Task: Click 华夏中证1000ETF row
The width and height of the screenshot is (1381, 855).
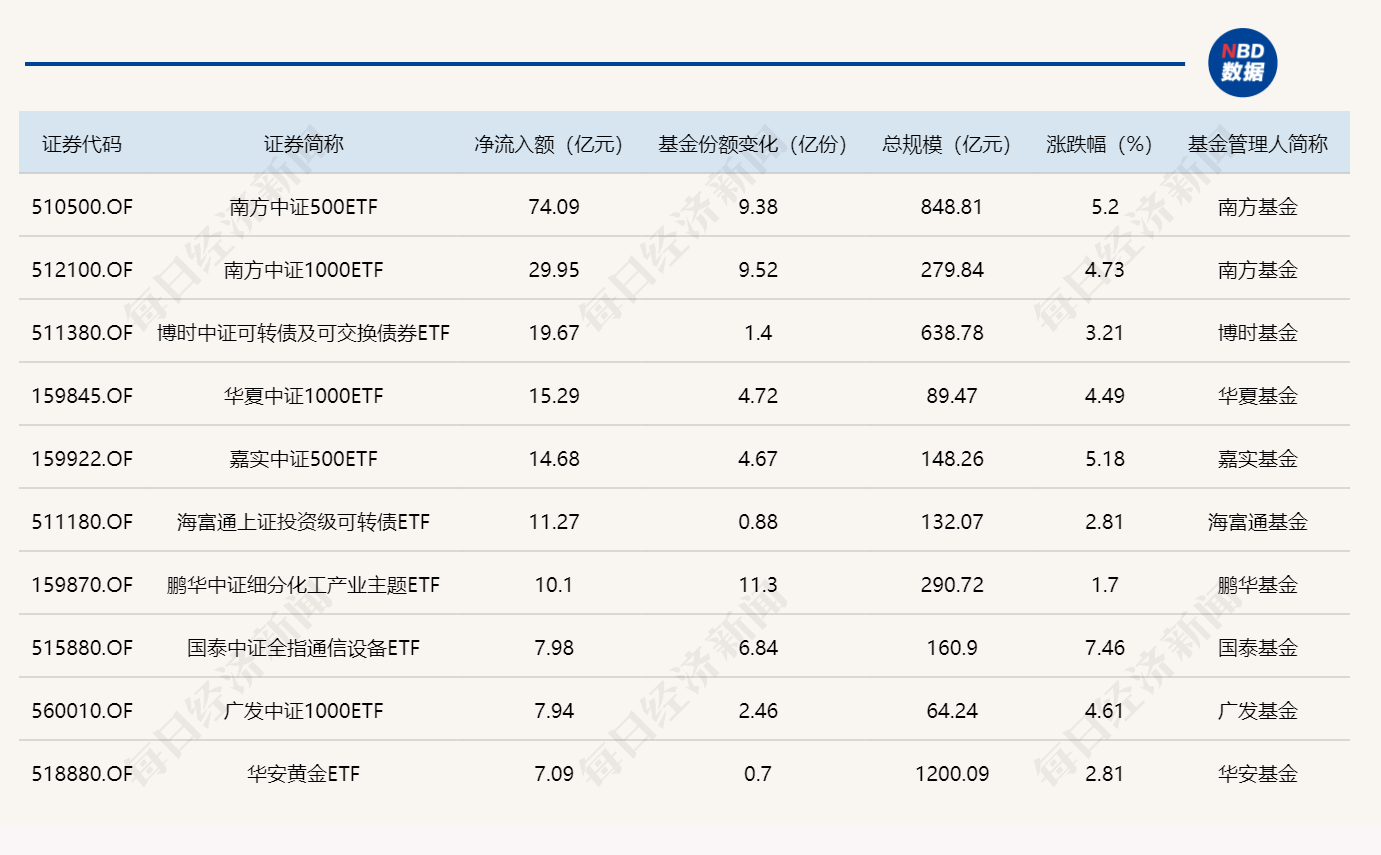Action: [302, 395]
